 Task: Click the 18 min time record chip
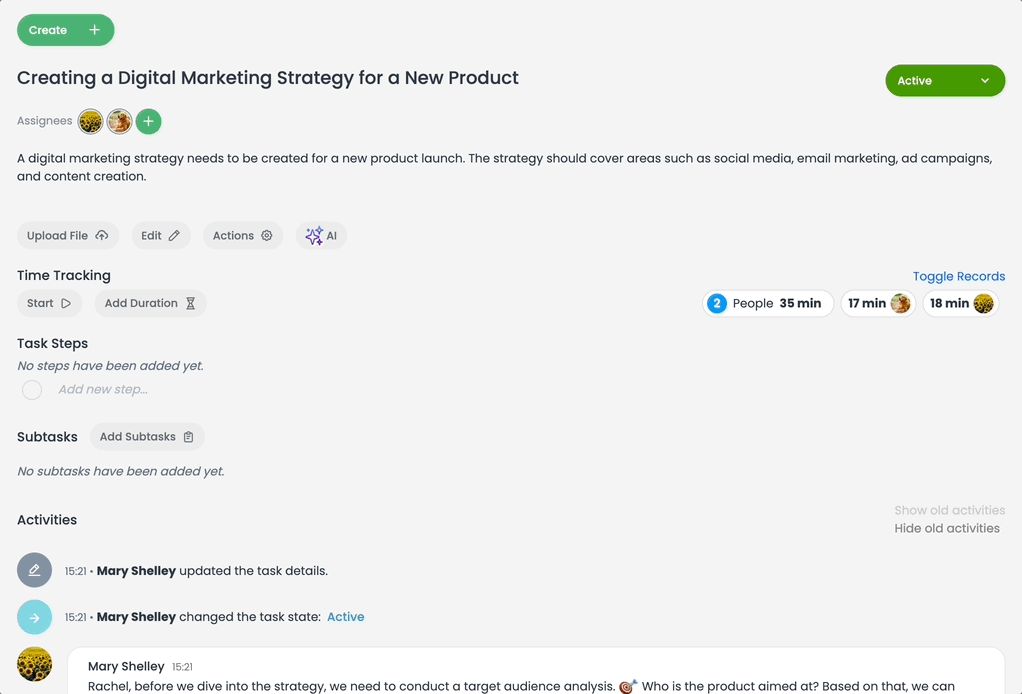959,303
